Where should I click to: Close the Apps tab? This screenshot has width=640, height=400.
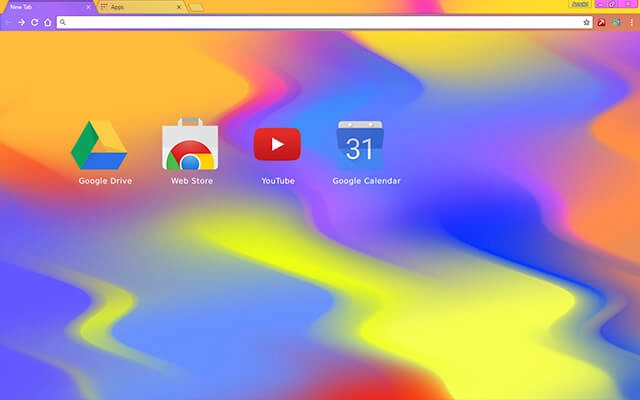[x=179, y=7]
